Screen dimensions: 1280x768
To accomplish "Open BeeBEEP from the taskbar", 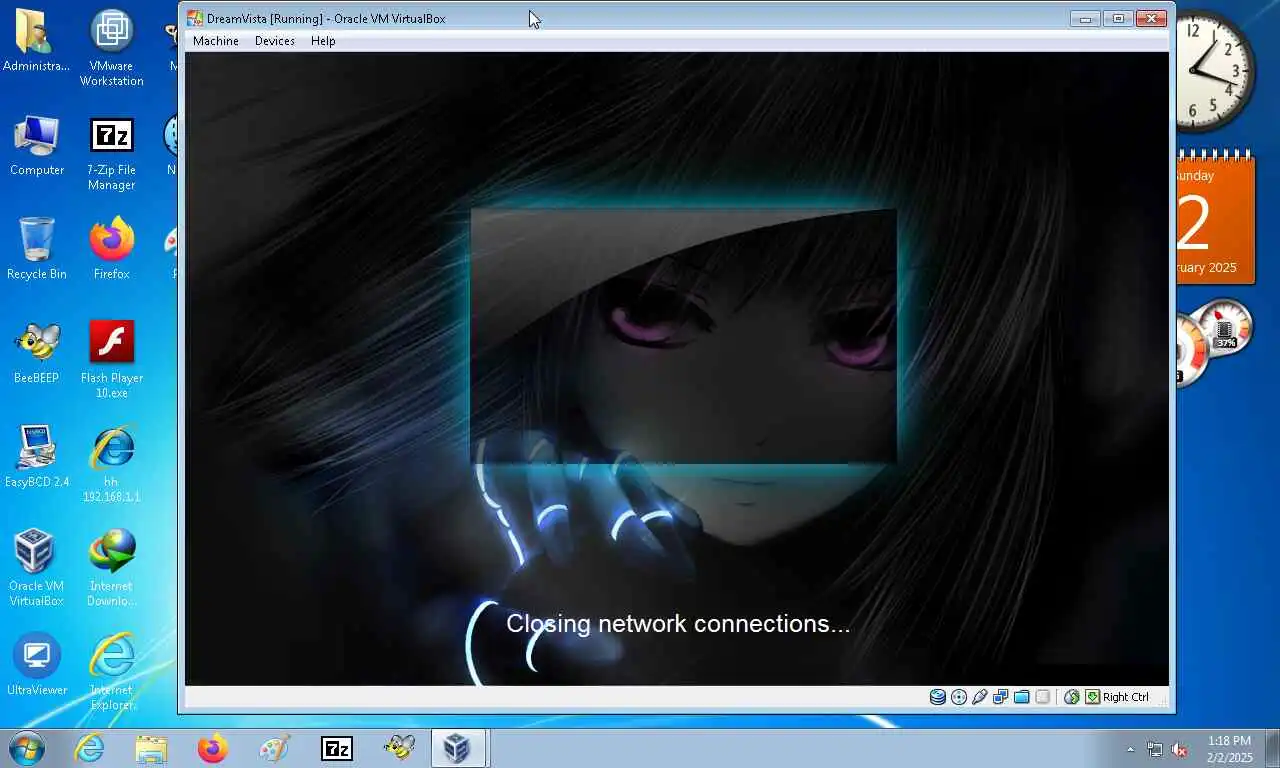I will click(x=399, y=748).
